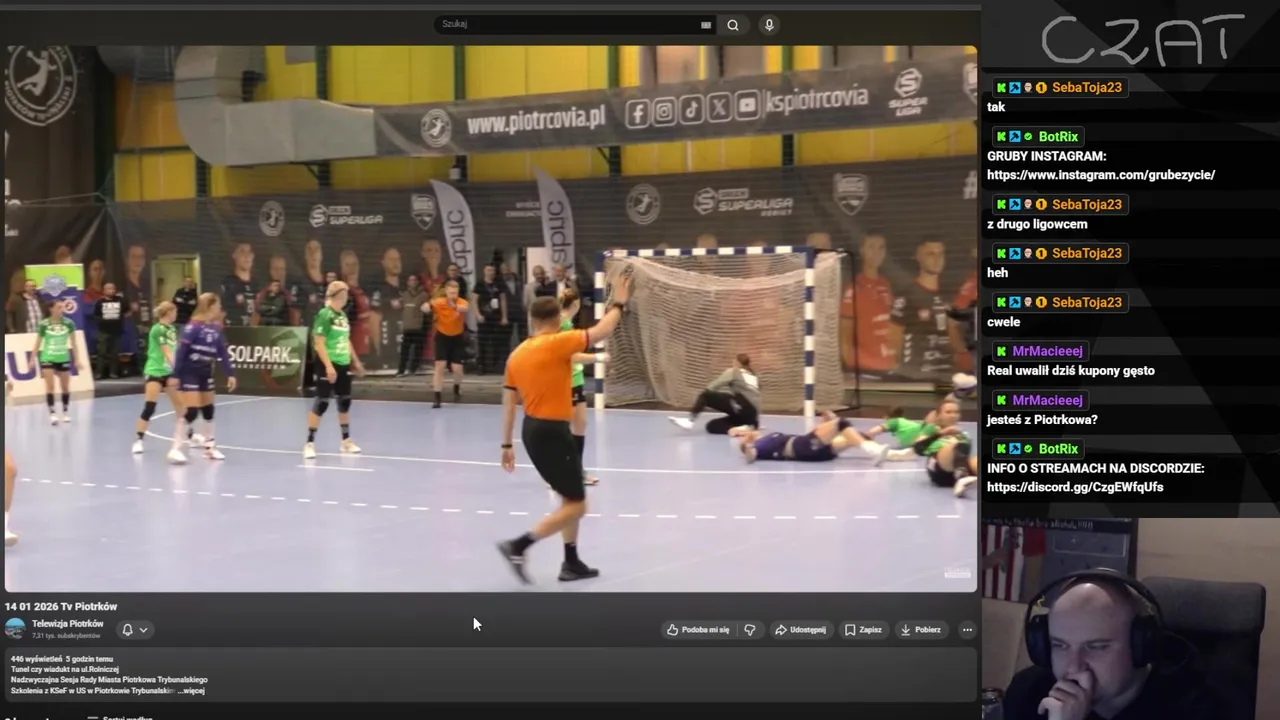Open the discord.gg/CzgEWfqUfs link in chat
Screen dimensions: 1280x720
point(1075,487)
